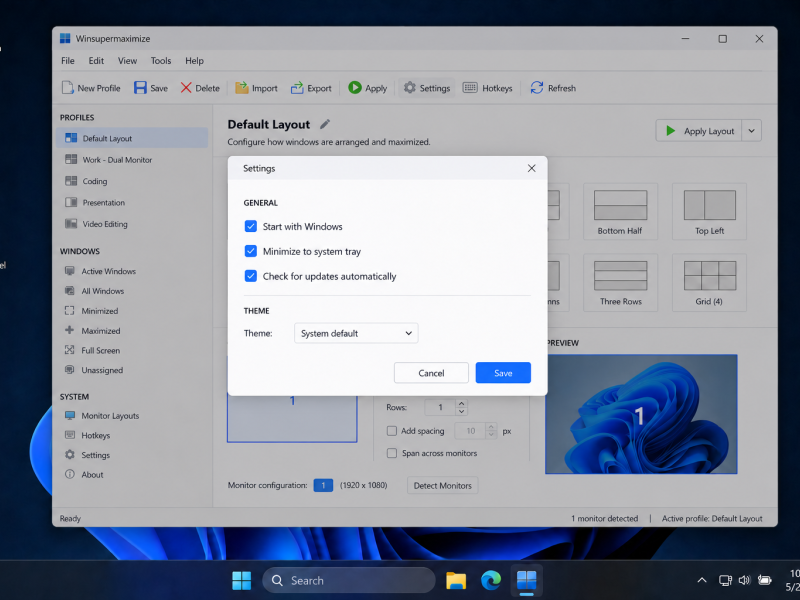Choose the Grid (4) layout thumbnail
This screenshot has height=600, width=800.
point(709,282)
